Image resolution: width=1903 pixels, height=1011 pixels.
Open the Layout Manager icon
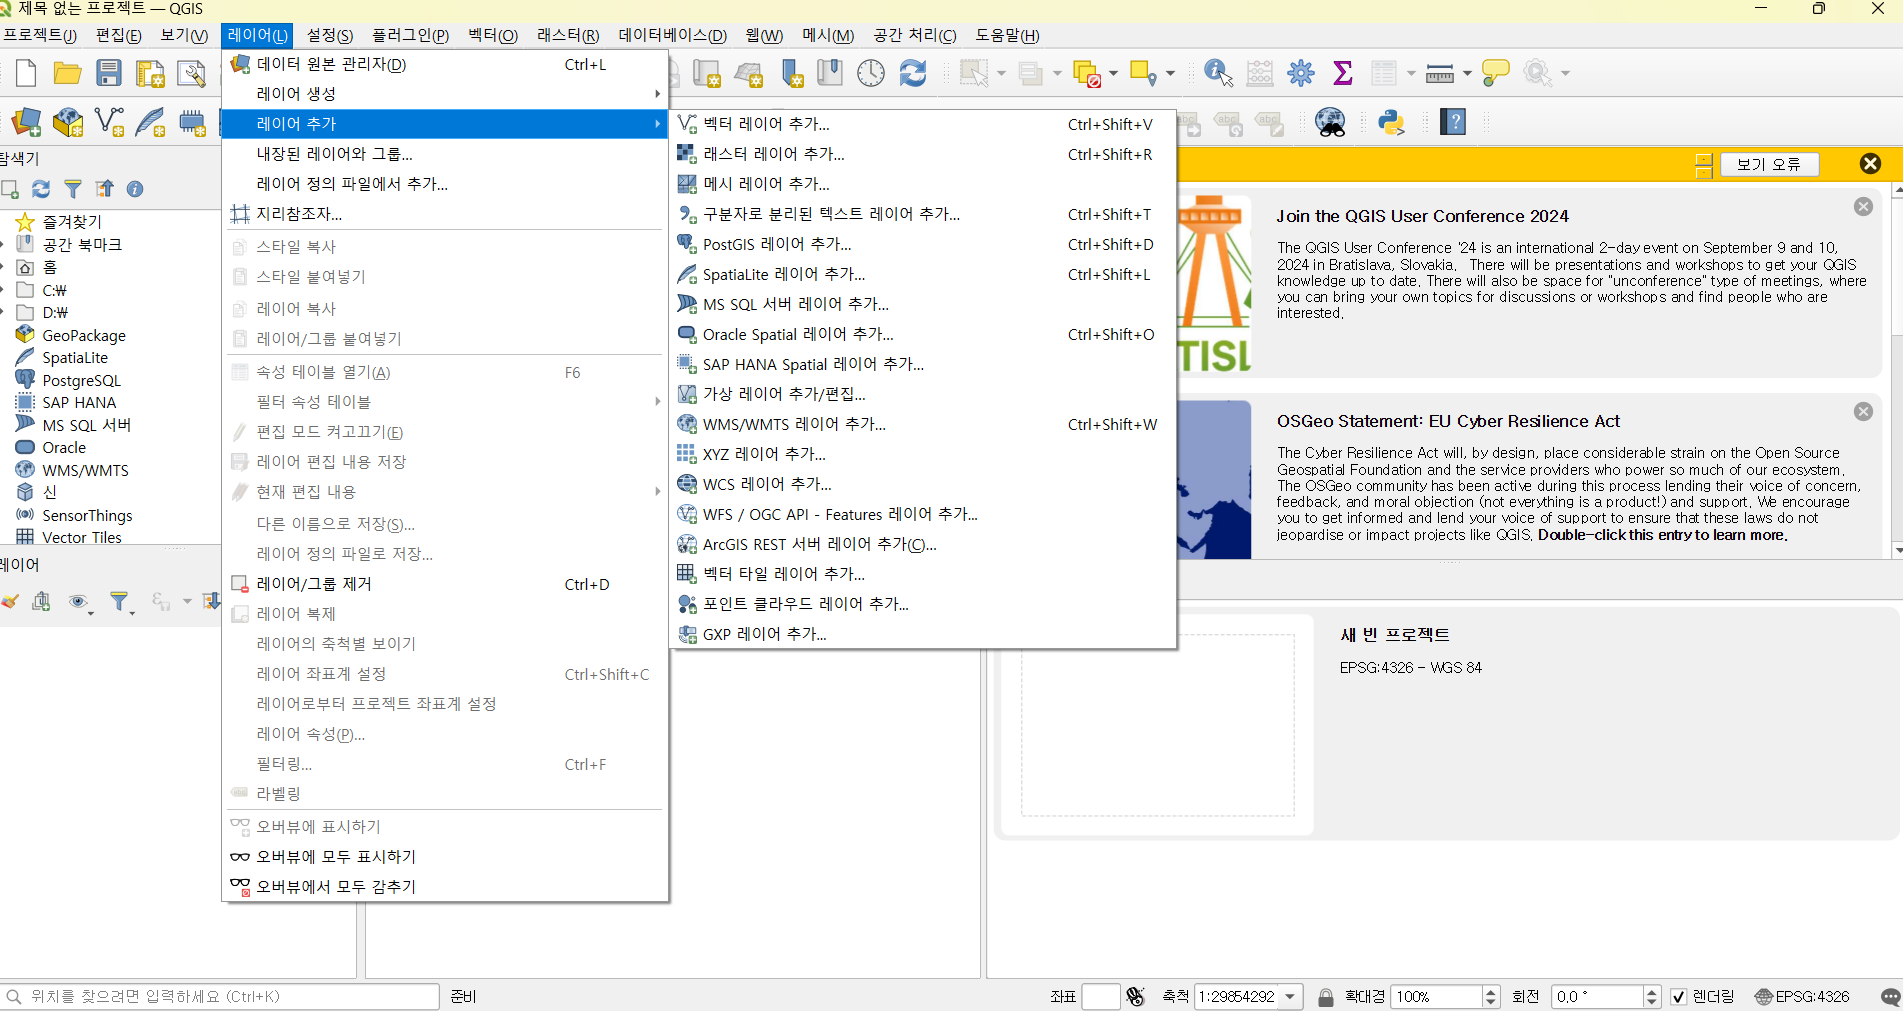pos(191,73)
